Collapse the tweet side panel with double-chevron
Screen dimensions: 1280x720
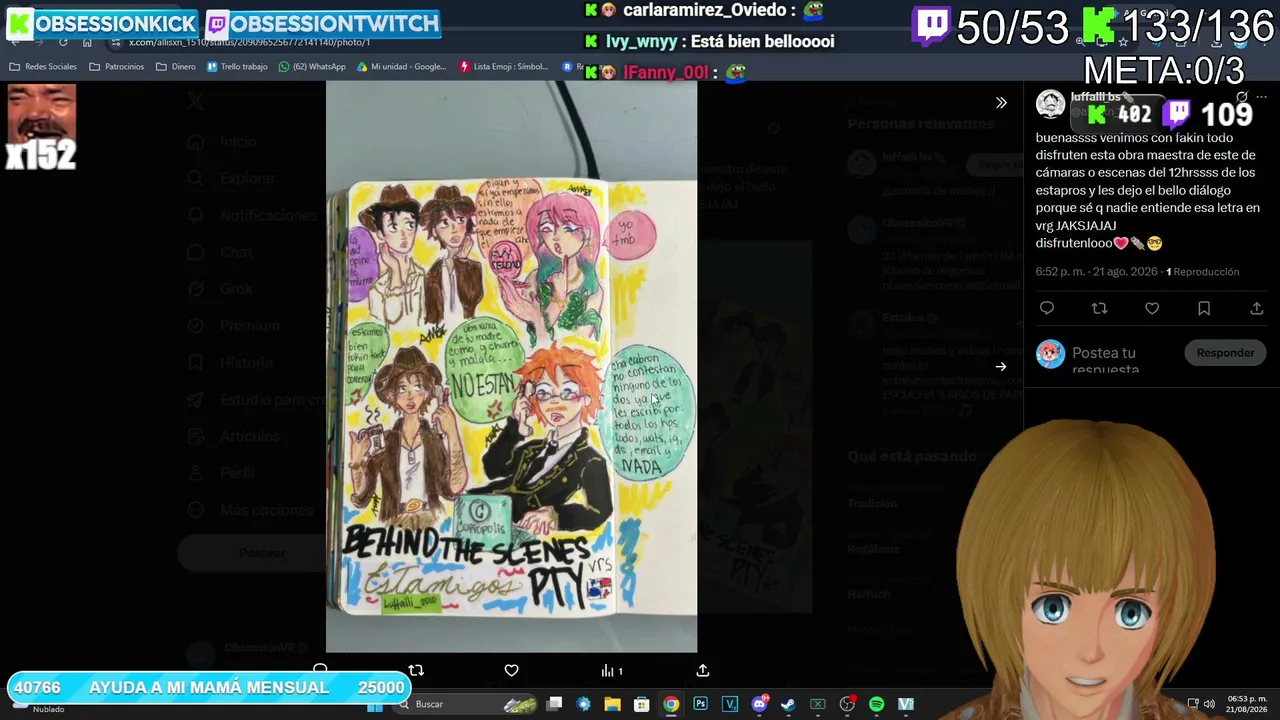tap(1001, 103)
